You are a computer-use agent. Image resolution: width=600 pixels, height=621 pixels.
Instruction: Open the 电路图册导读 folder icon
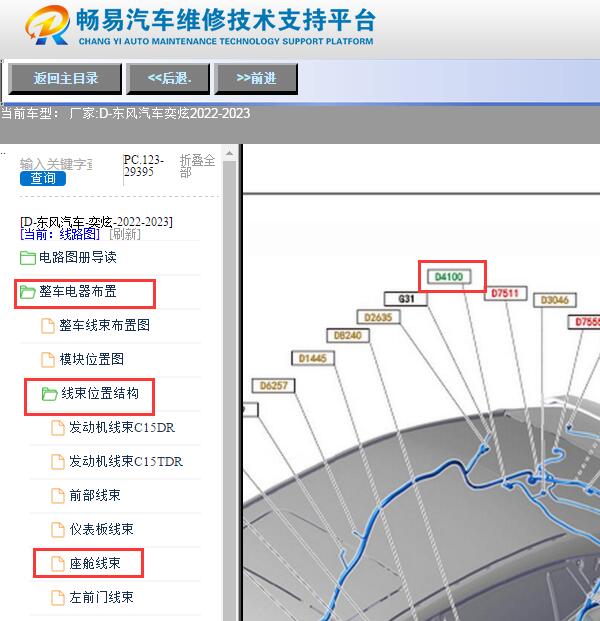click(x=28, y=258)
